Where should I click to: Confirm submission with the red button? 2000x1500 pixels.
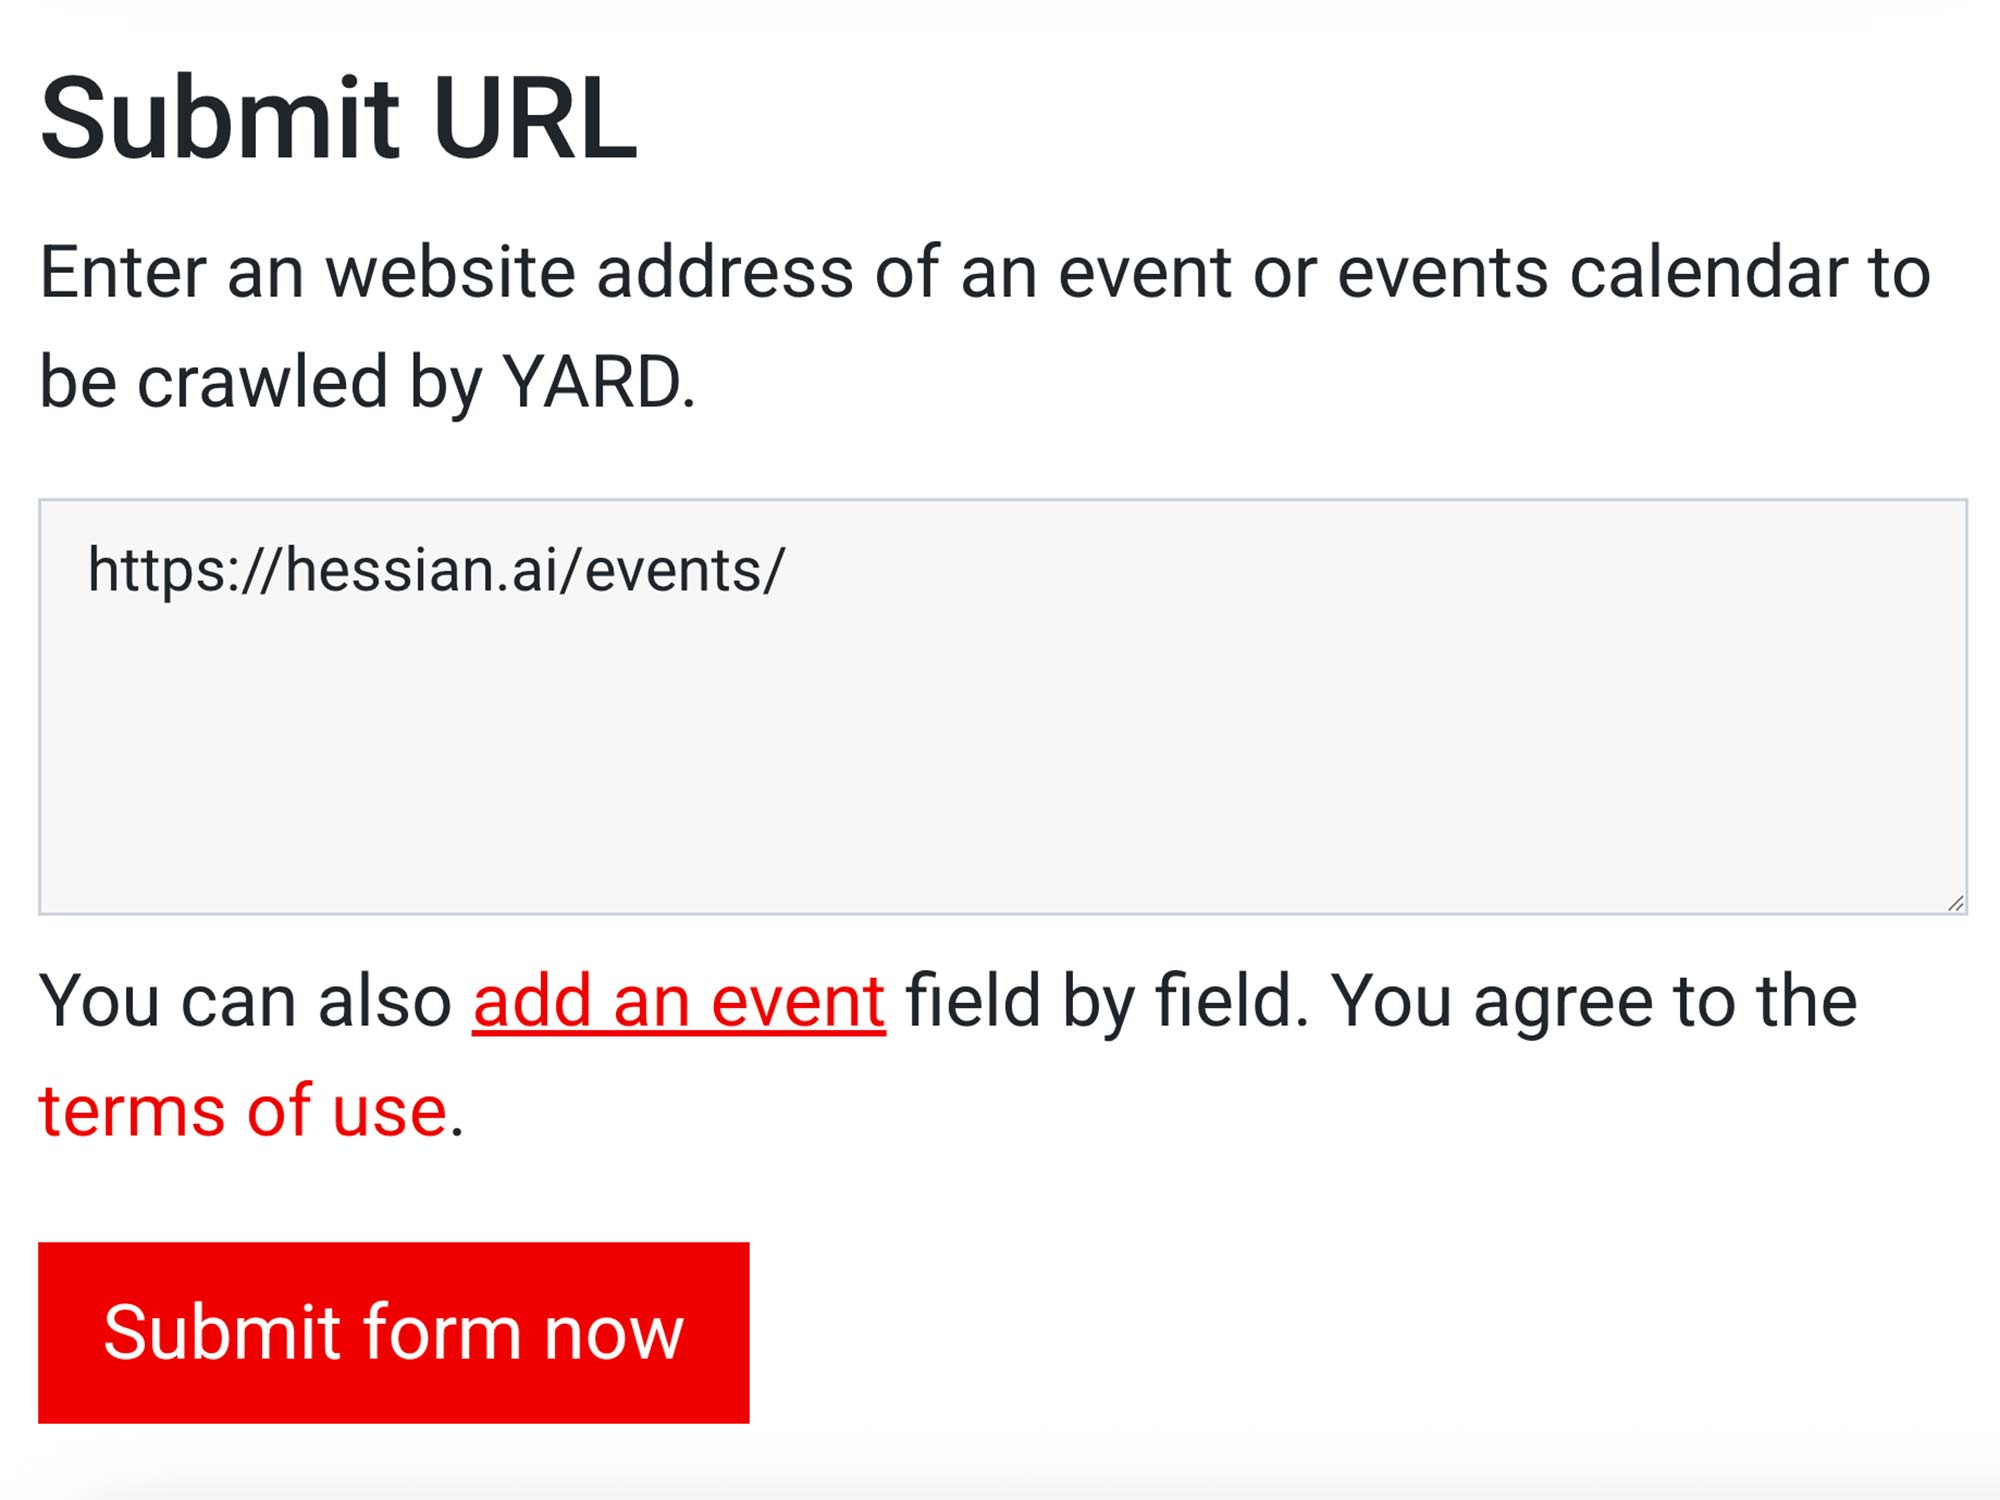pos(393,1333)
